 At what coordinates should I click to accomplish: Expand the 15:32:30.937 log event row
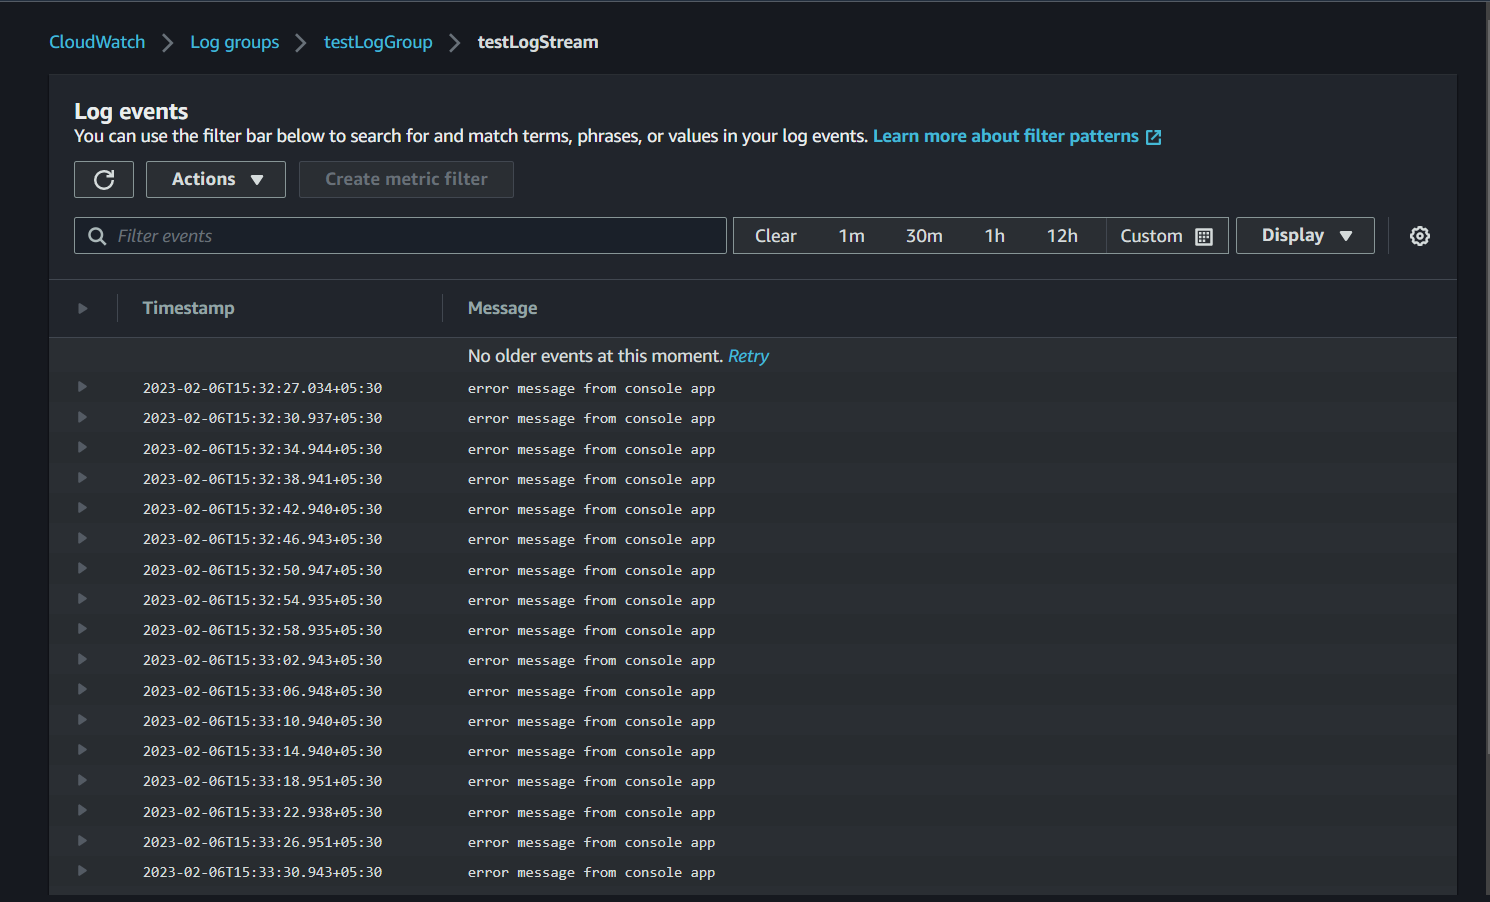[x=82, y=417]
